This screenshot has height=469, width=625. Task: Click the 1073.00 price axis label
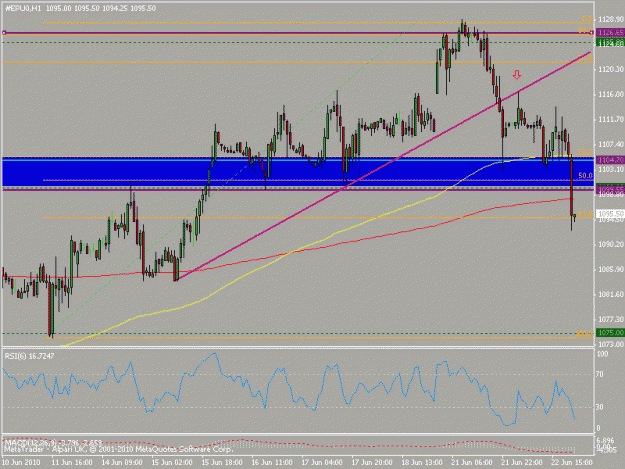[611, 343]
